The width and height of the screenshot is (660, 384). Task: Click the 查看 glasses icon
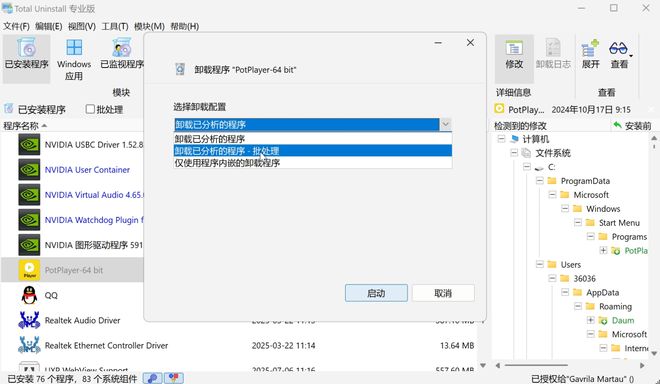pos(618,48)
